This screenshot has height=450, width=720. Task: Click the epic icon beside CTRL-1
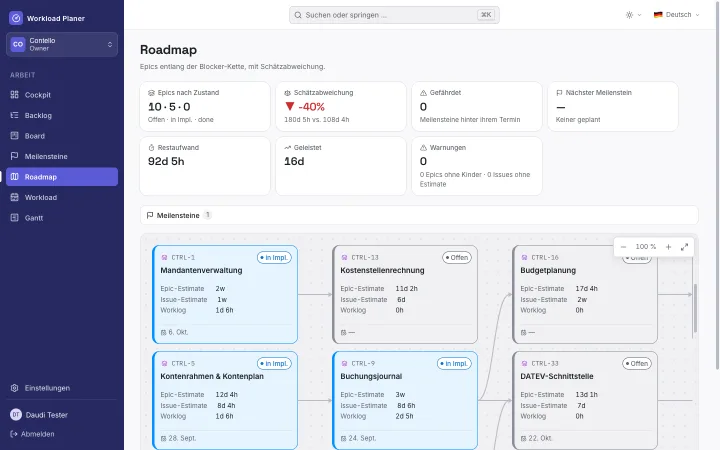tap(164, 258)
